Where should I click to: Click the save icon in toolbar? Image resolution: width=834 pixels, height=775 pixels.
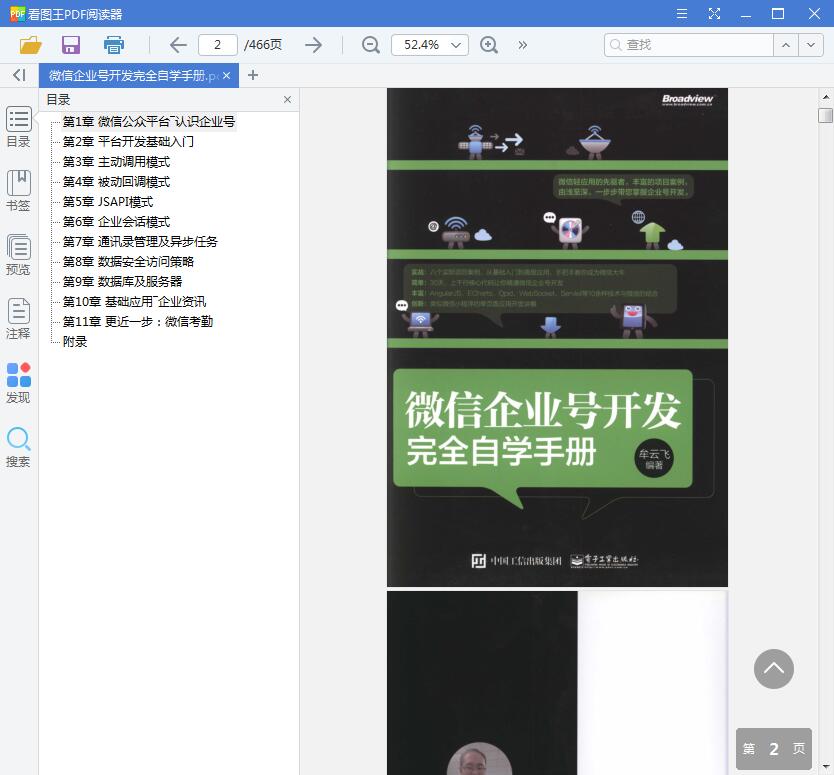coord(71,45)
